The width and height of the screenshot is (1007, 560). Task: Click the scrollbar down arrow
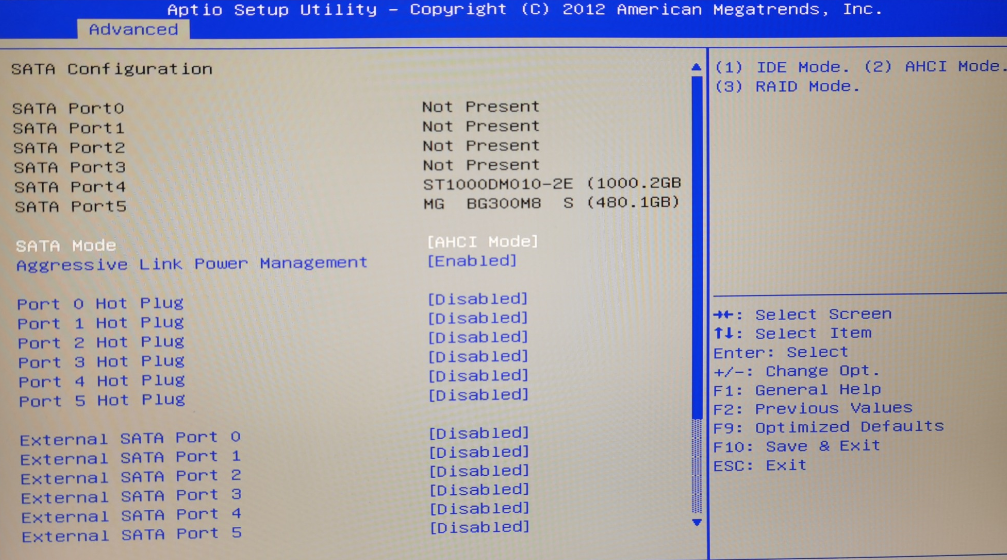coord(697,523)
